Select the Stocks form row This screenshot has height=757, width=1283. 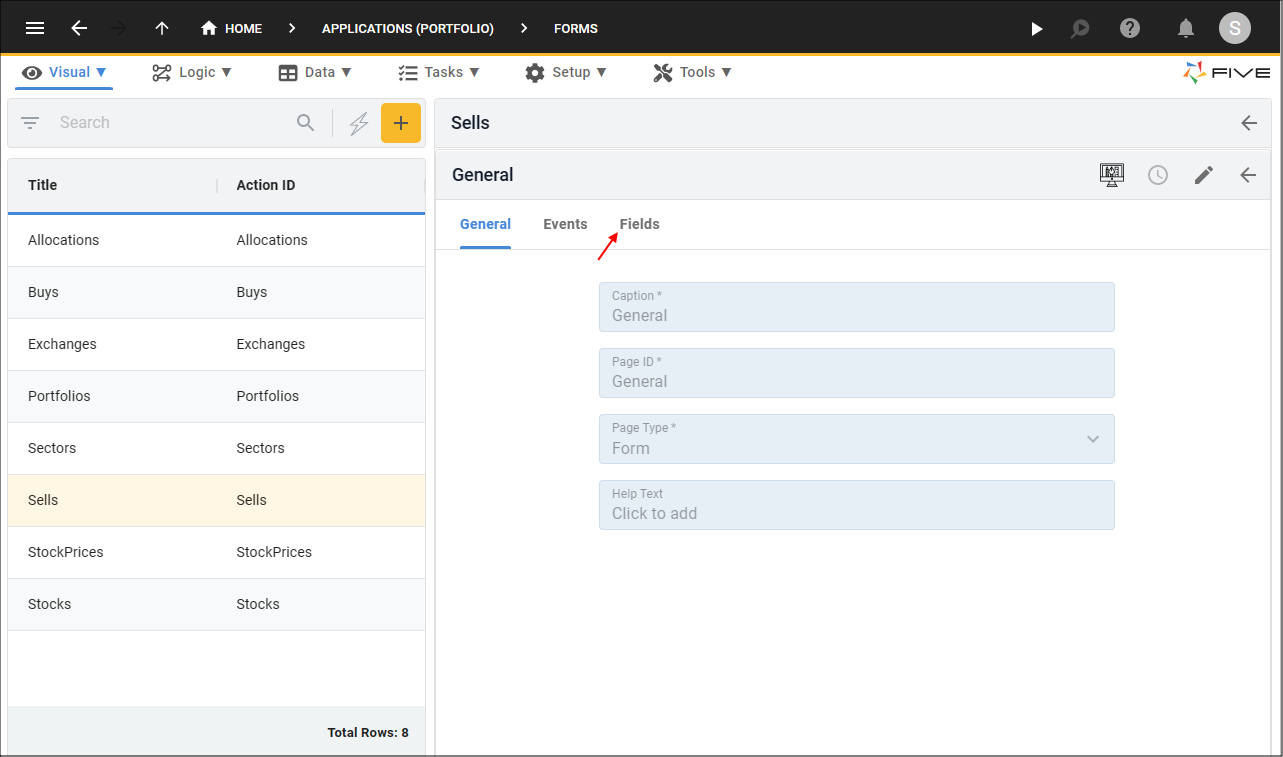[x=216, y=604]
